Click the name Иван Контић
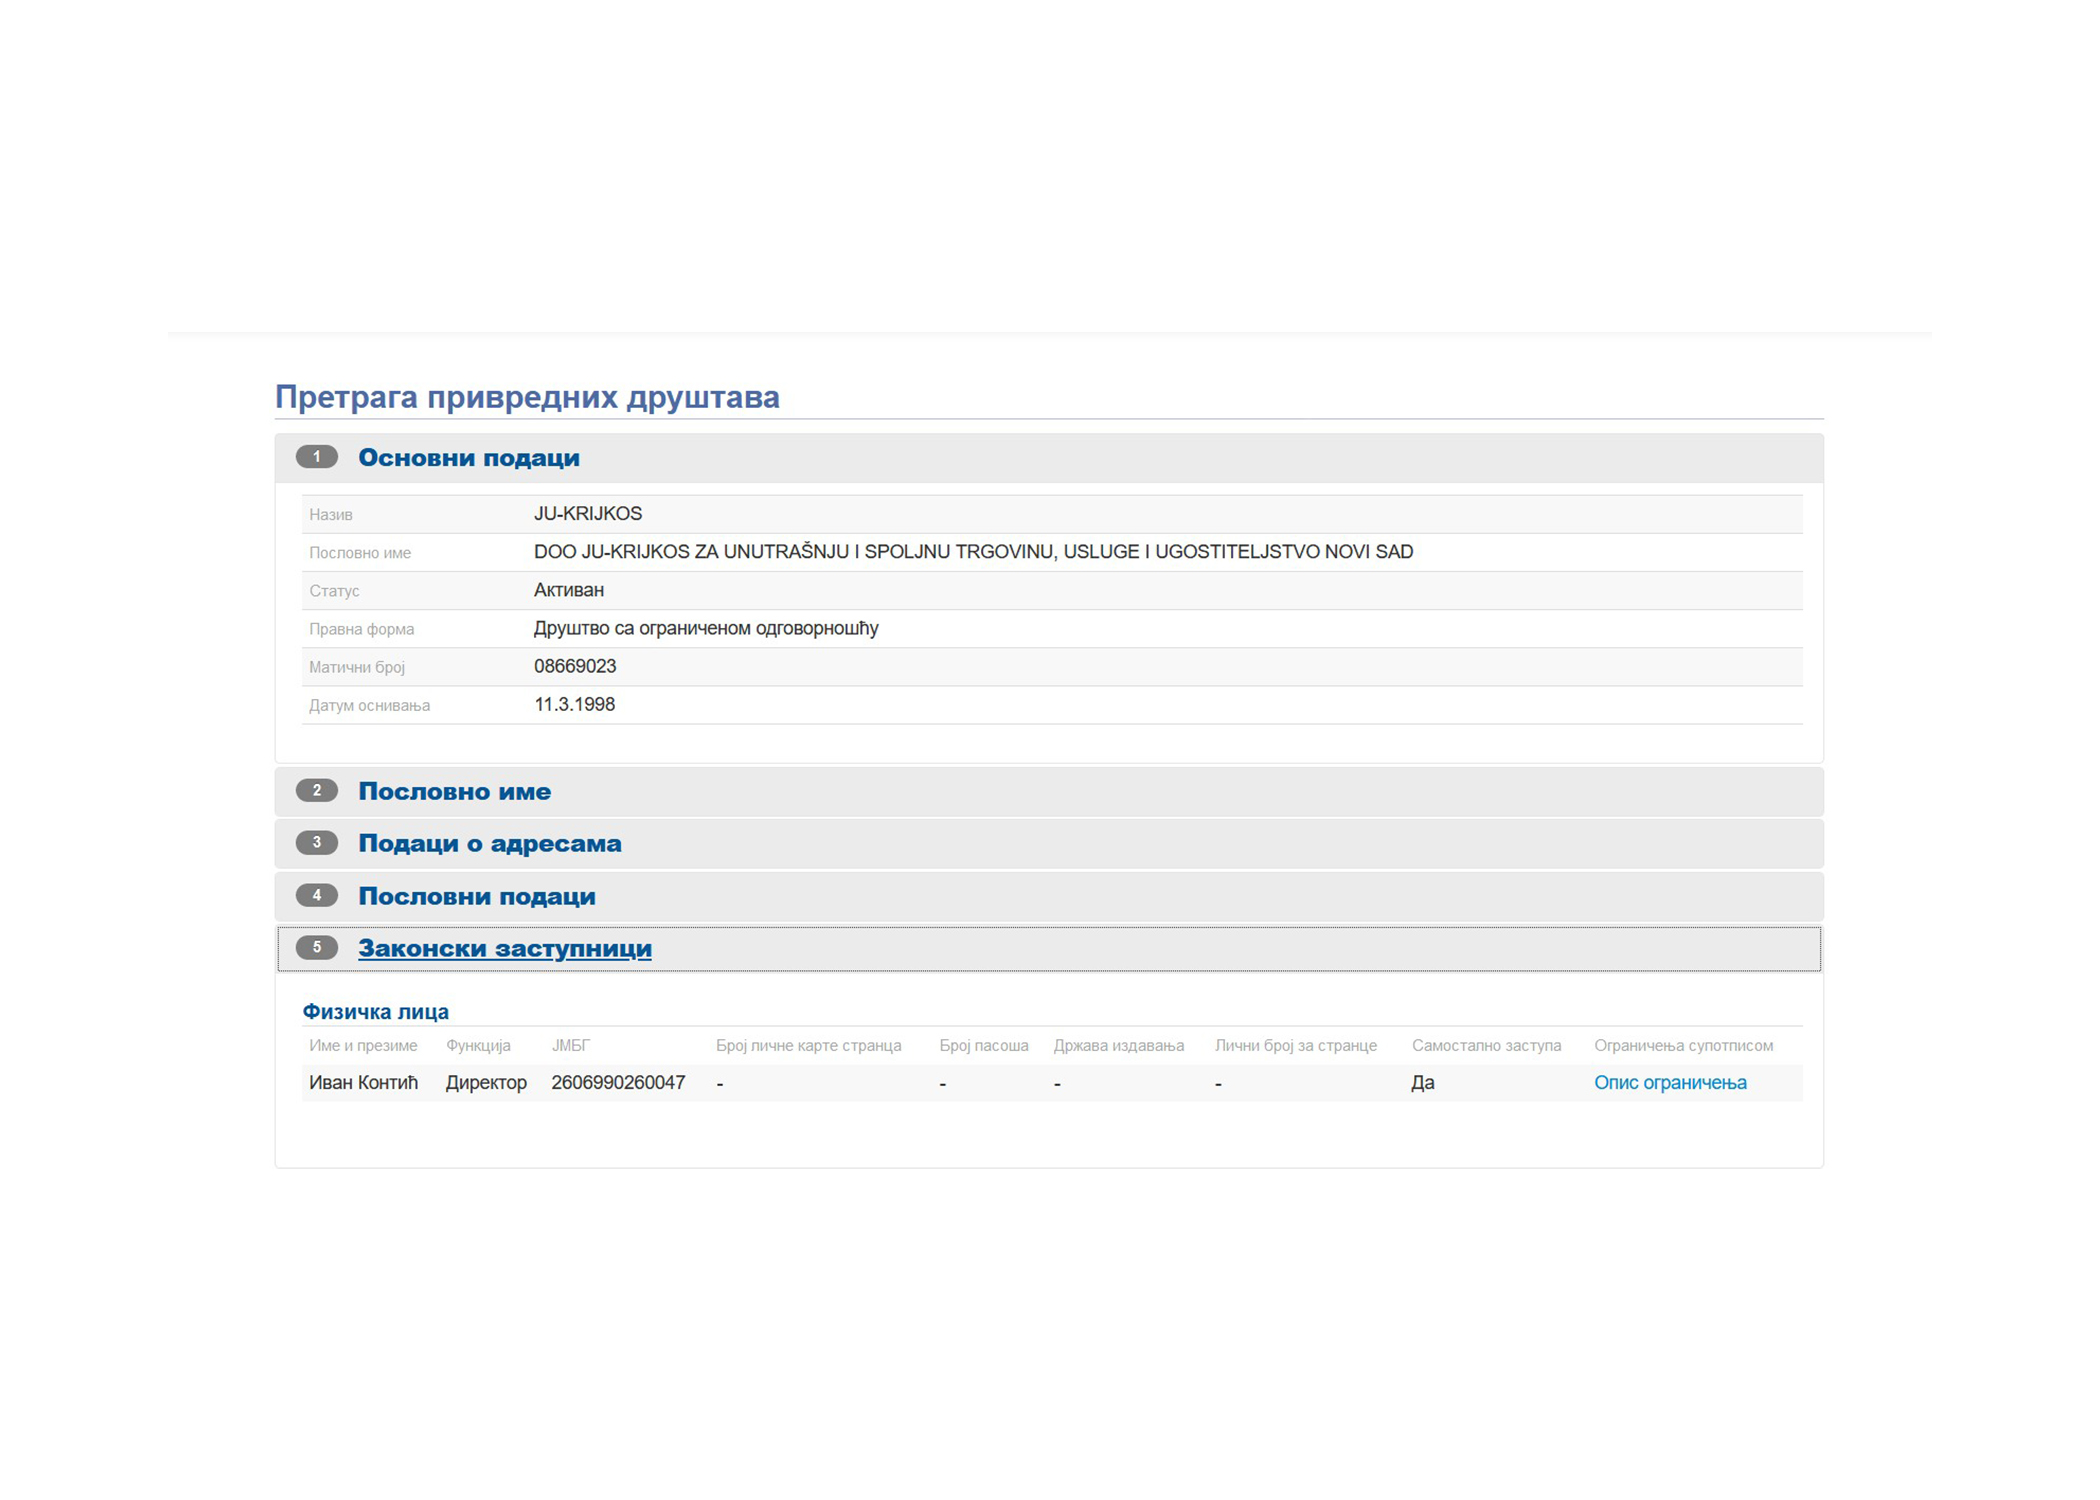2100x1500 pixels. click(363, 1082)
